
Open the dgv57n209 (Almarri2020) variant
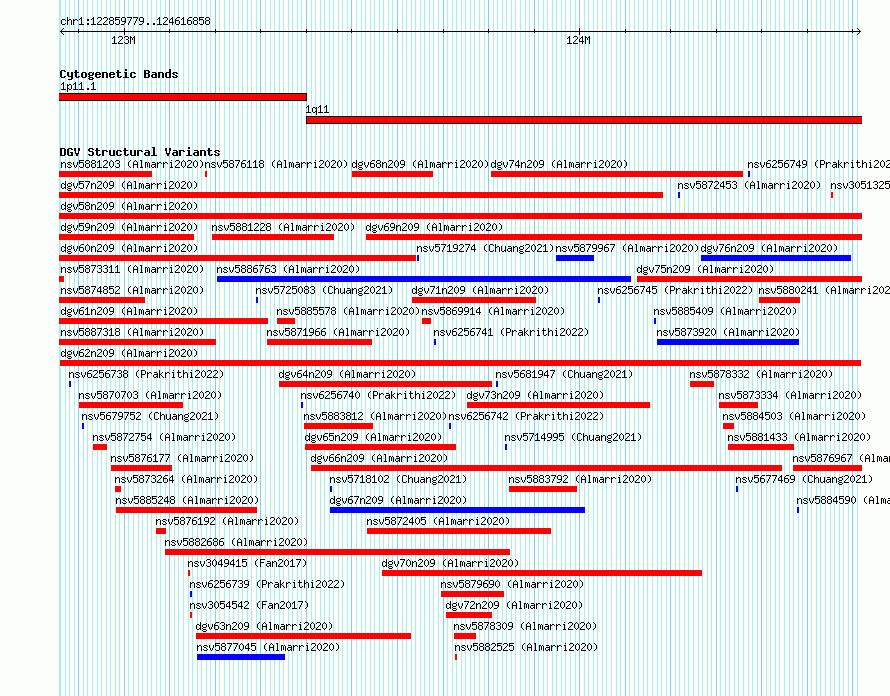pos(129,185)
